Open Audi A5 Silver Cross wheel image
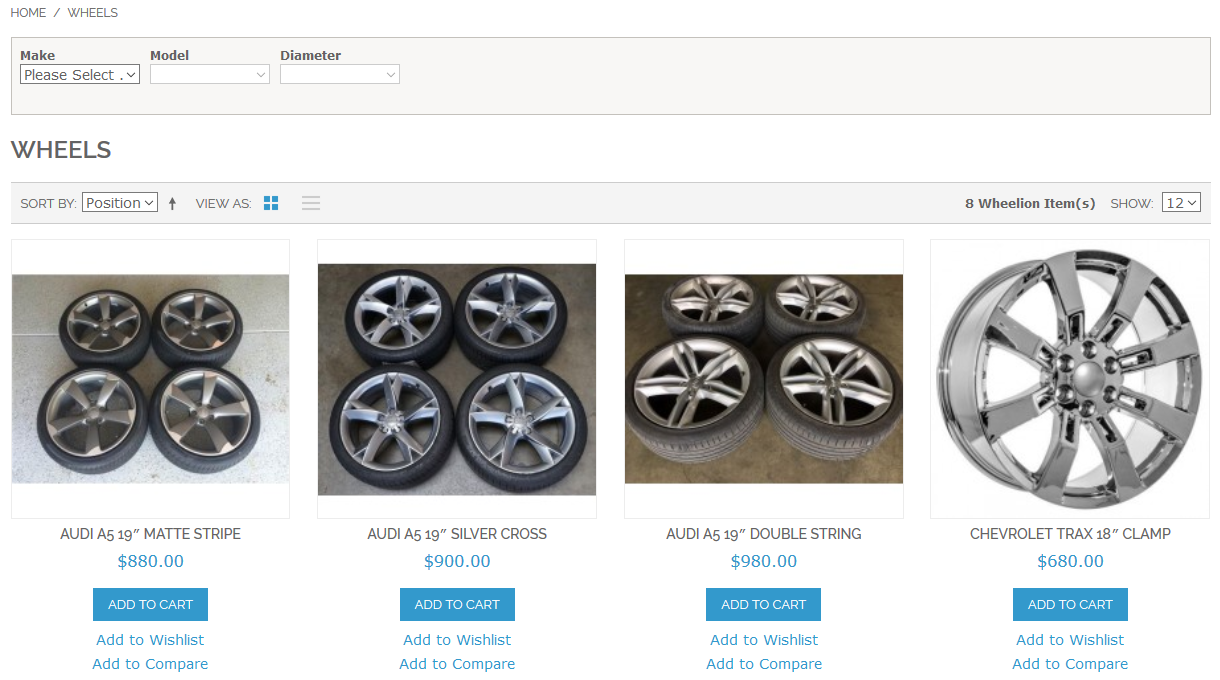The height and width of the screenshot is (680, 1220). pos(457,379)
